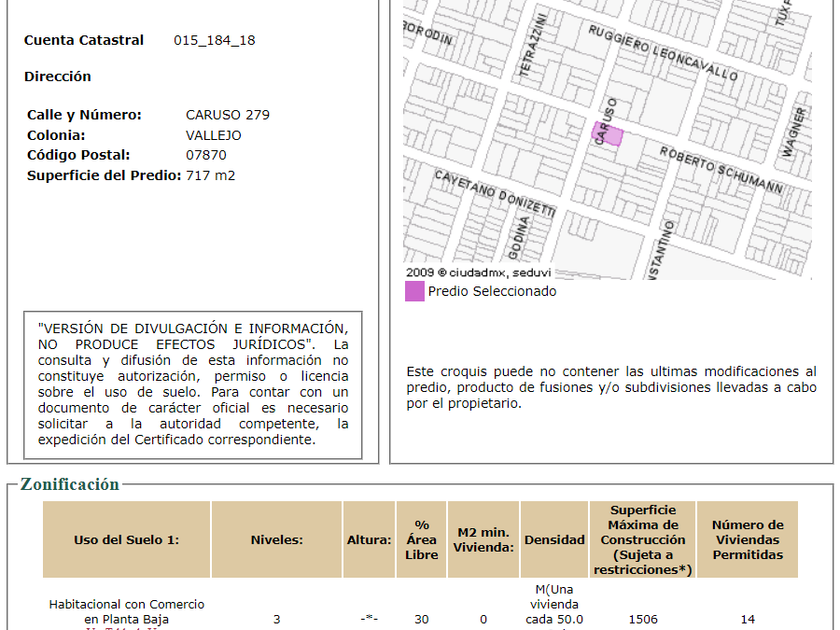840x630 pixels.
Task: Click the TETRAZZINI street label on map
Action: click(534, 45)
